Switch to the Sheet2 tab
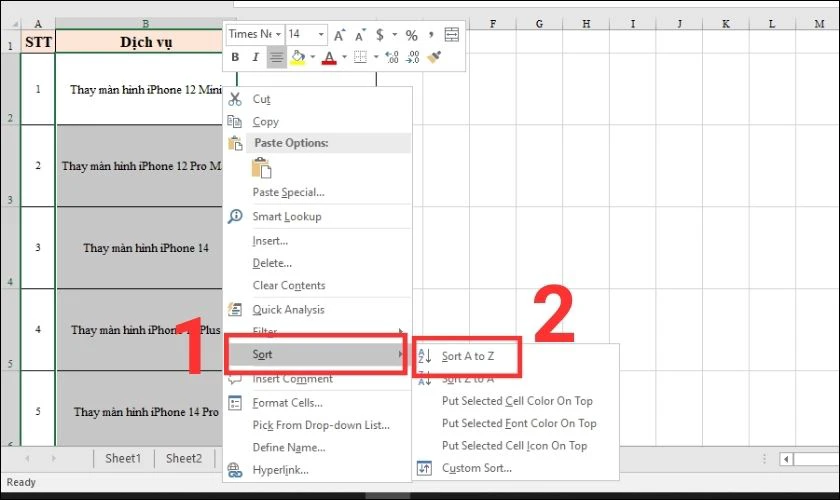The image size is (840, 500). pyautogui.click(x=184, y=458)
